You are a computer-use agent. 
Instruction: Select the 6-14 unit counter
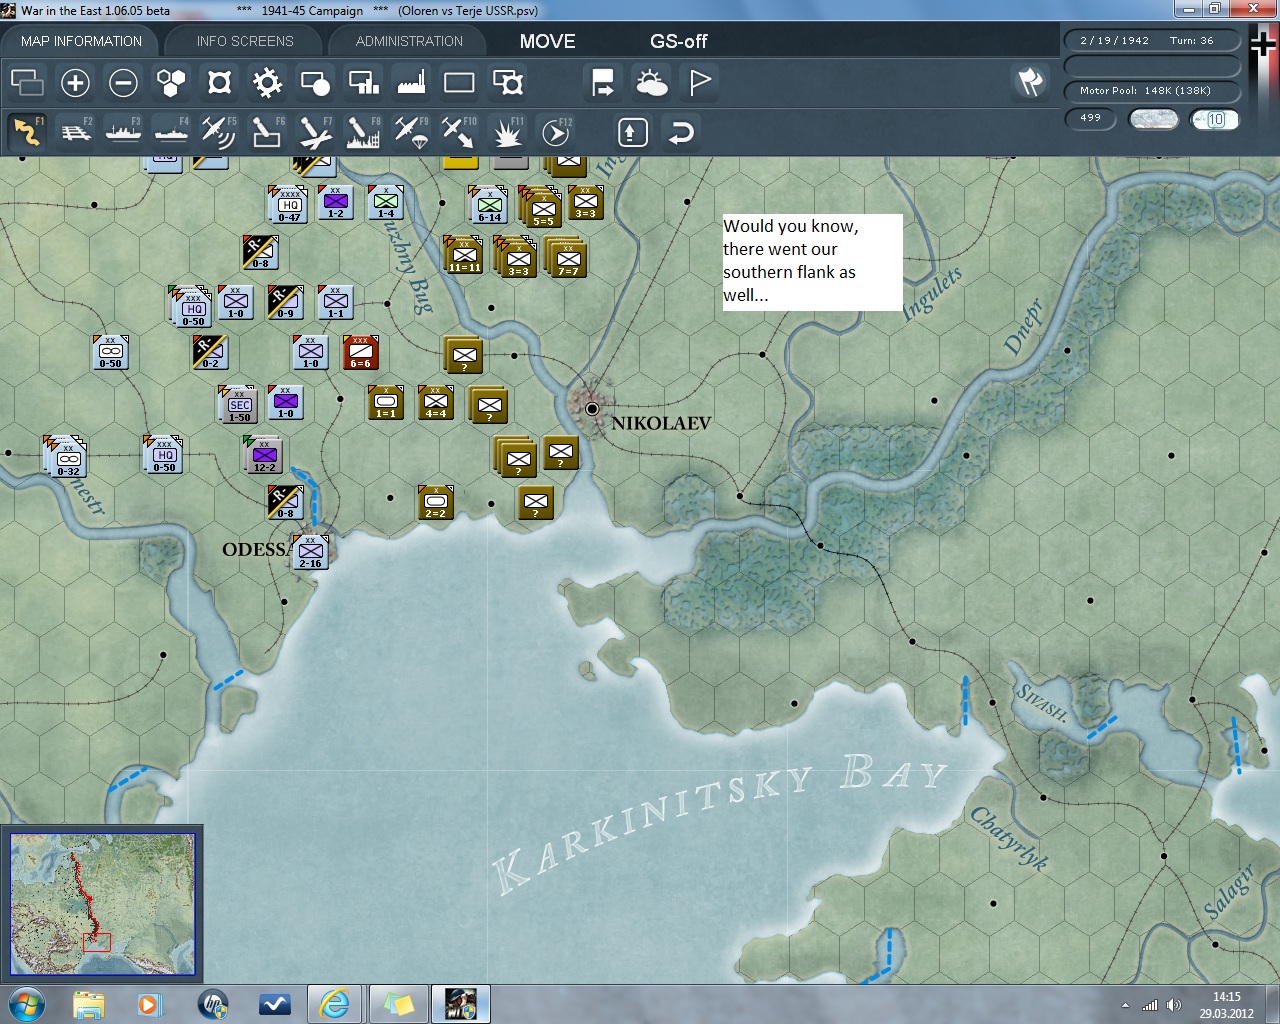click(x=489, y=204)
